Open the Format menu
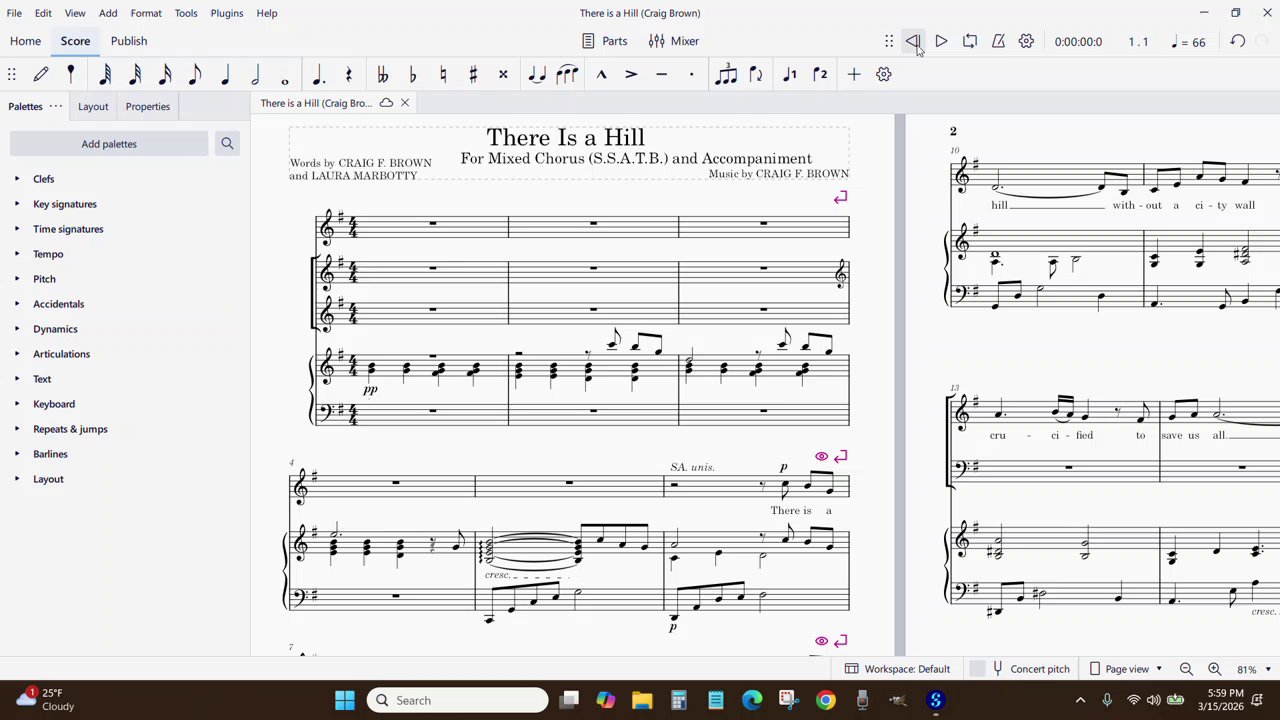The width and height of the screenshot is (1280, 720). [x=146, y=13]
